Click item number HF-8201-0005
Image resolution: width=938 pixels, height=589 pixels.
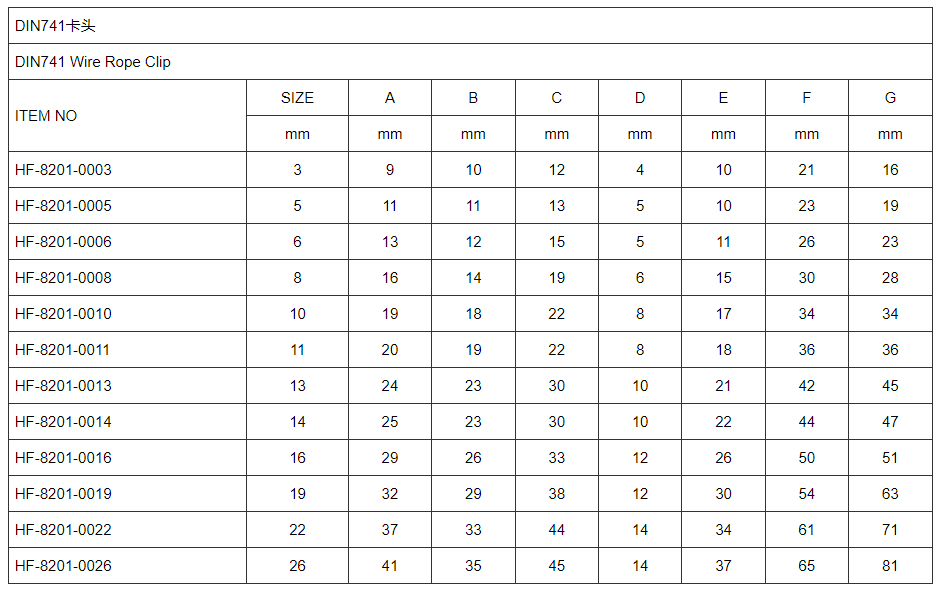pos(63,206)
